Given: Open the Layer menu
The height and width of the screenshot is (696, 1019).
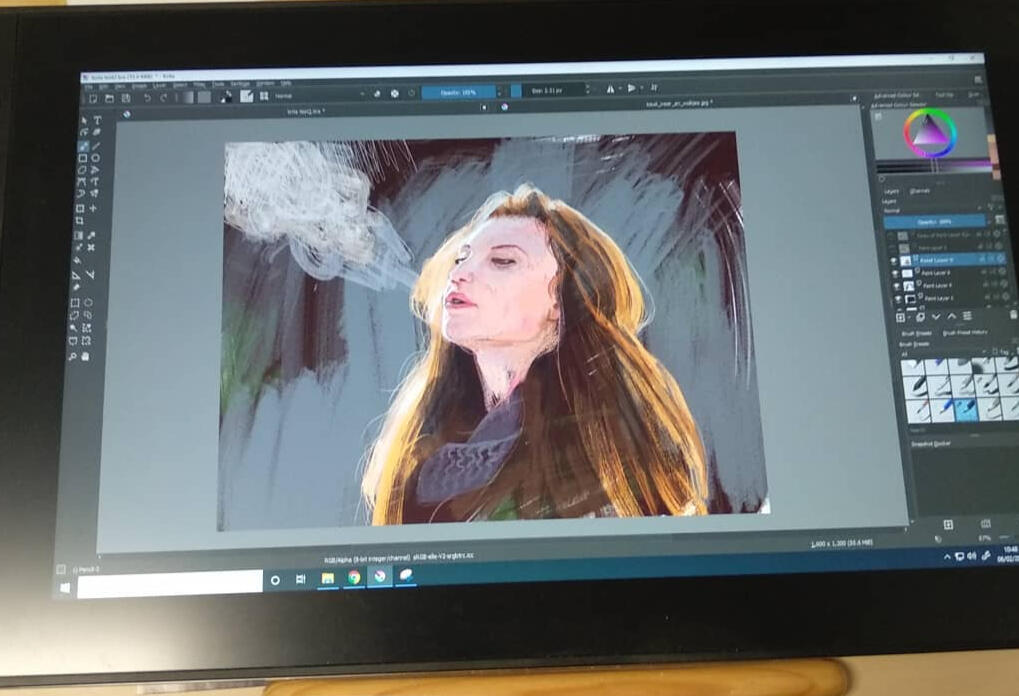Looking at the screenshot, I should point(159,86).
